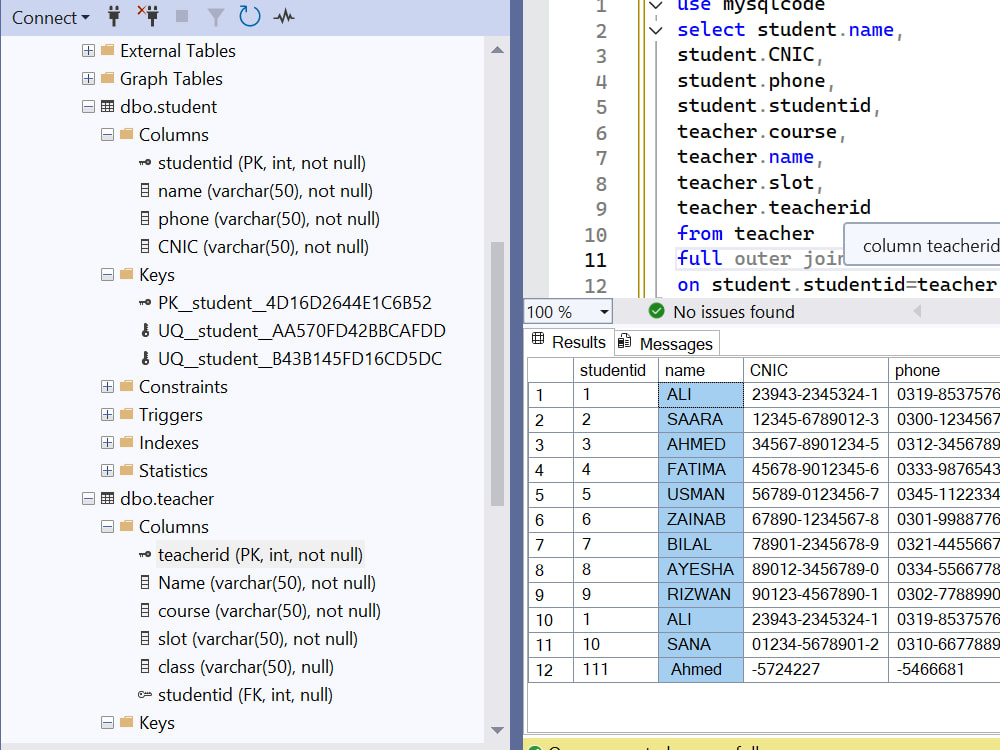
Task: Open the Connect dropdown in Object Explorer
Action: (50, 17)
